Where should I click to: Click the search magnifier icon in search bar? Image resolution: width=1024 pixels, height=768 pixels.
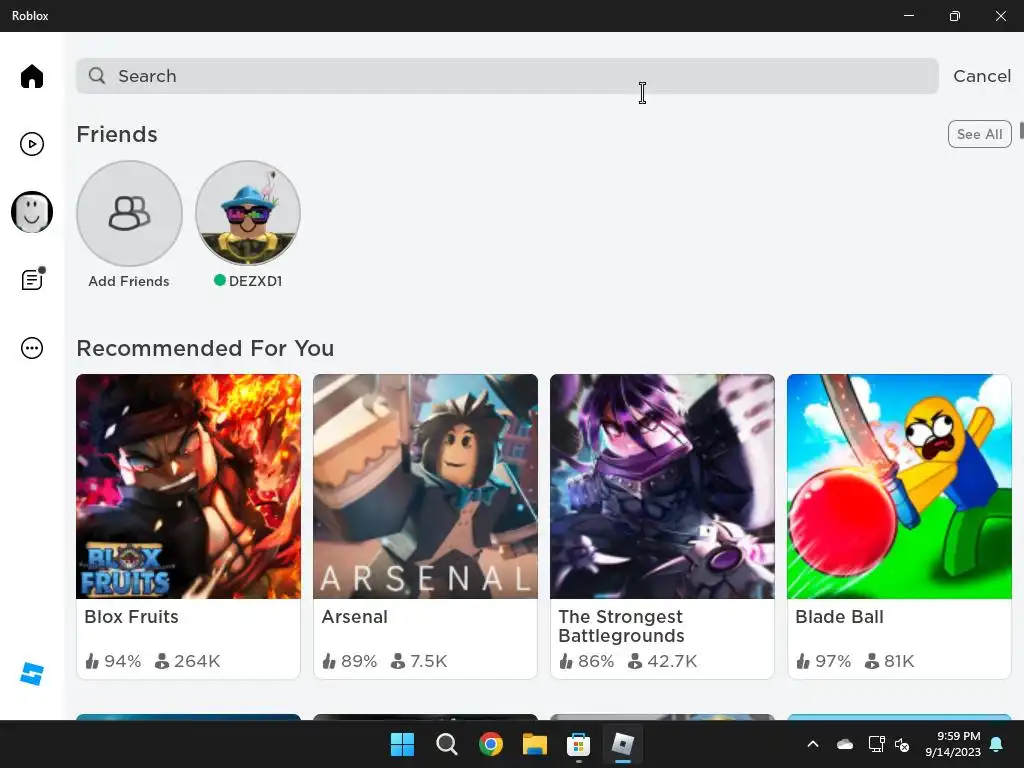[x=97, y=76]
